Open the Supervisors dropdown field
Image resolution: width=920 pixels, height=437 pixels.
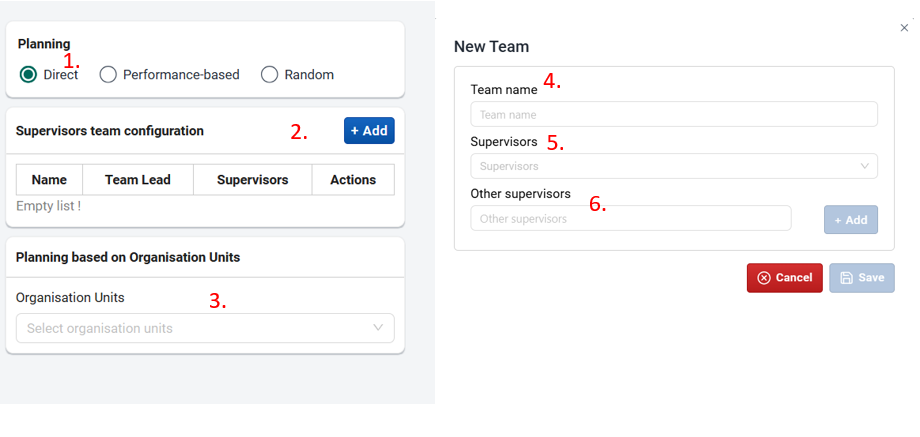(674, 166)
